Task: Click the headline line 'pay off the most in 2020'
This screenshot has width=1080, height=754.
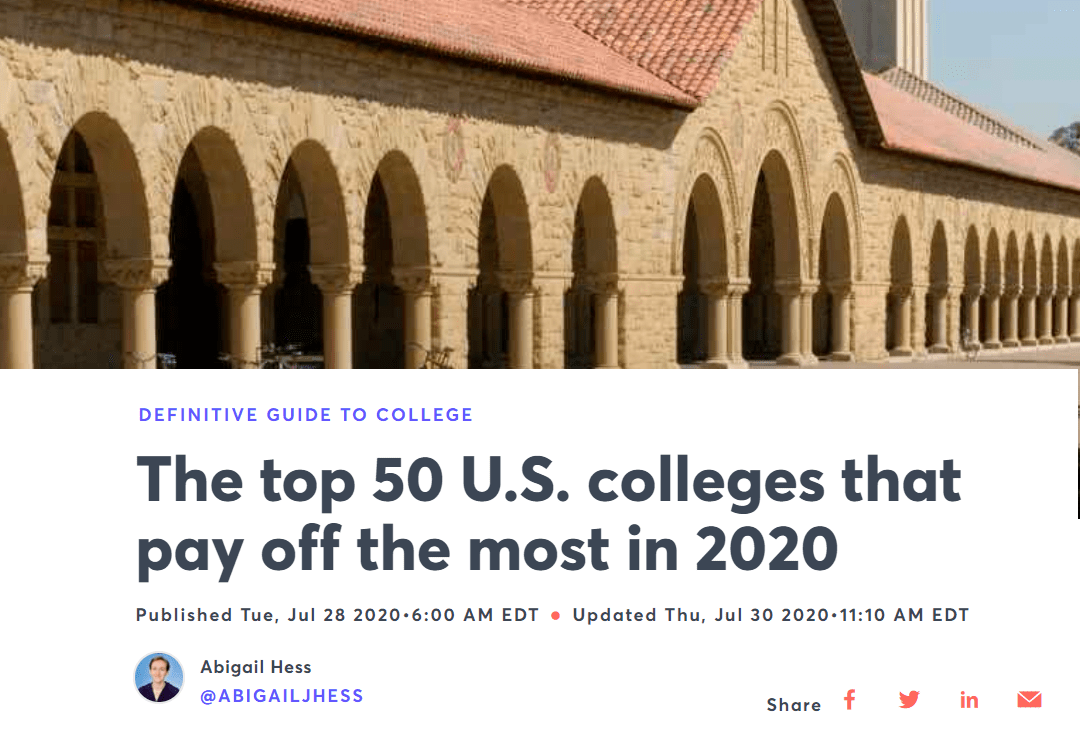Action: (x=487, y=551)
